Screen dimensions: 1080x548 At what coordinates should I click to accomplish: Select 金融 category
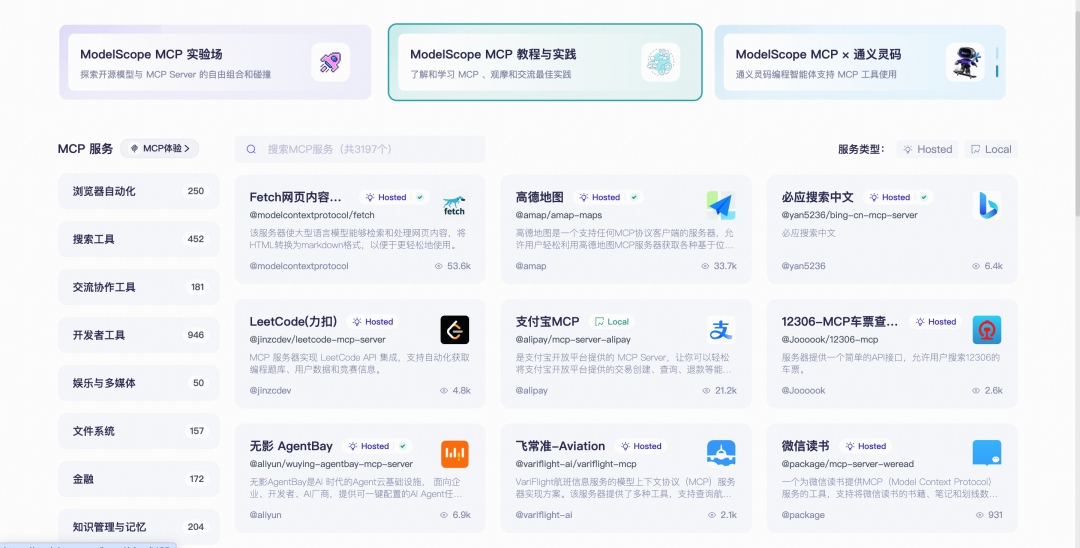coord(138,479)
